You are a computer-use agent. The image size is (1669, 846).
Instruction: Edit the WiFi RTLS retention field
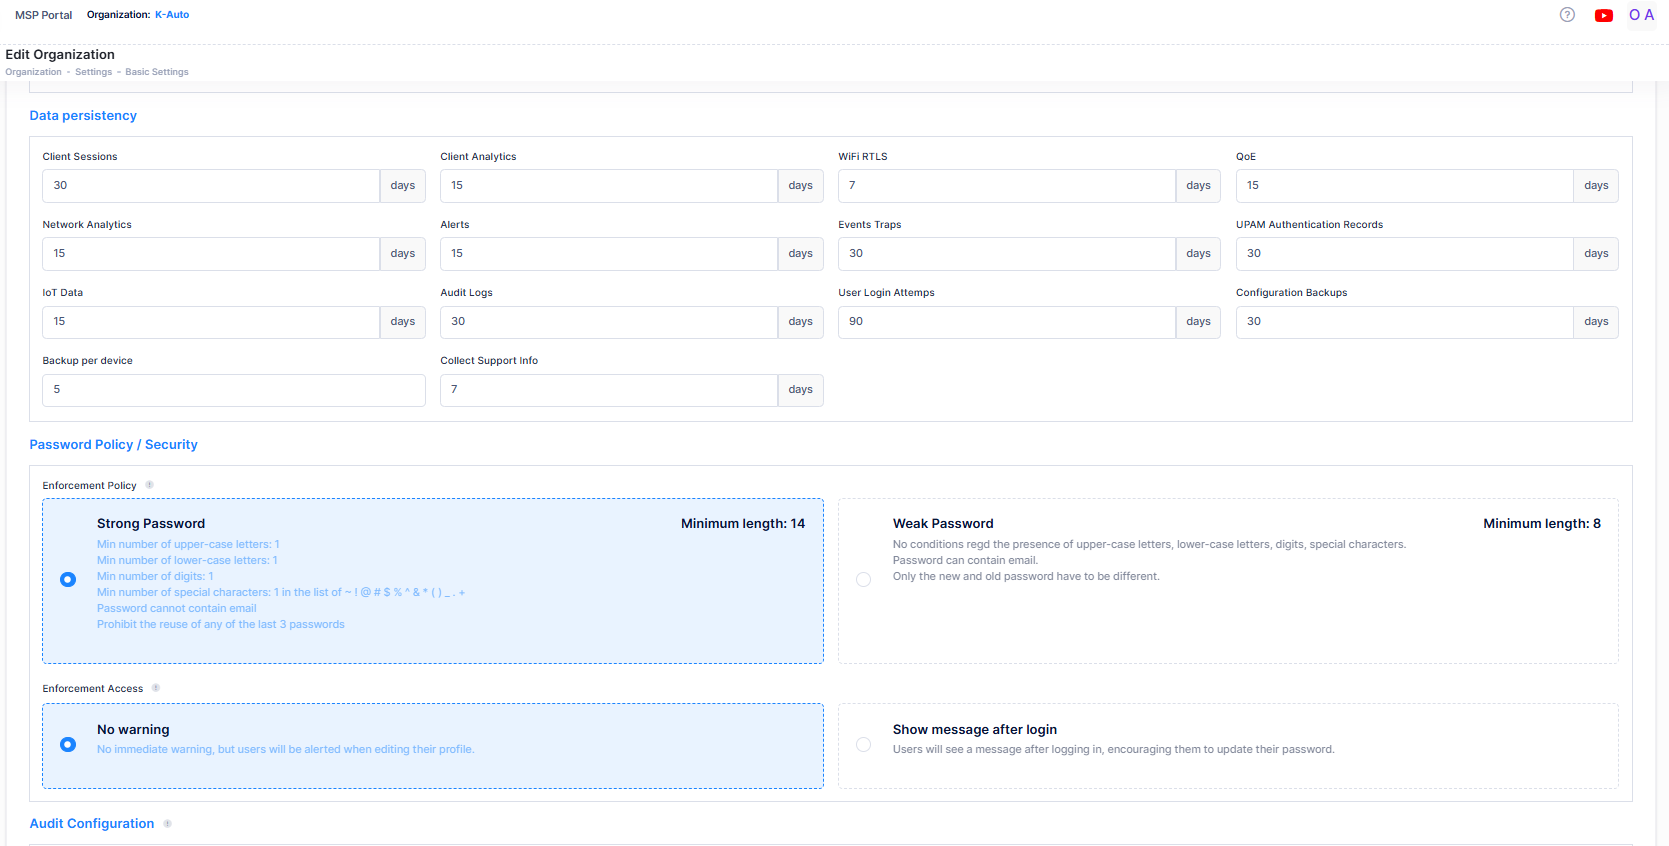pyautogui.click(x=1006, y=186)
